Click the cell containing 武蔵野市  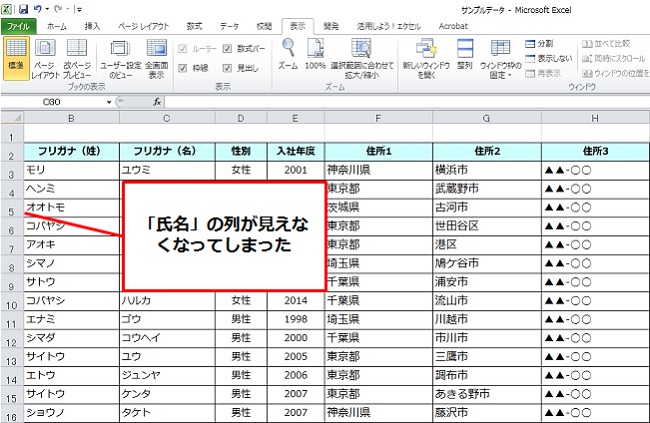pyautogui.click(x=487, y=189)
